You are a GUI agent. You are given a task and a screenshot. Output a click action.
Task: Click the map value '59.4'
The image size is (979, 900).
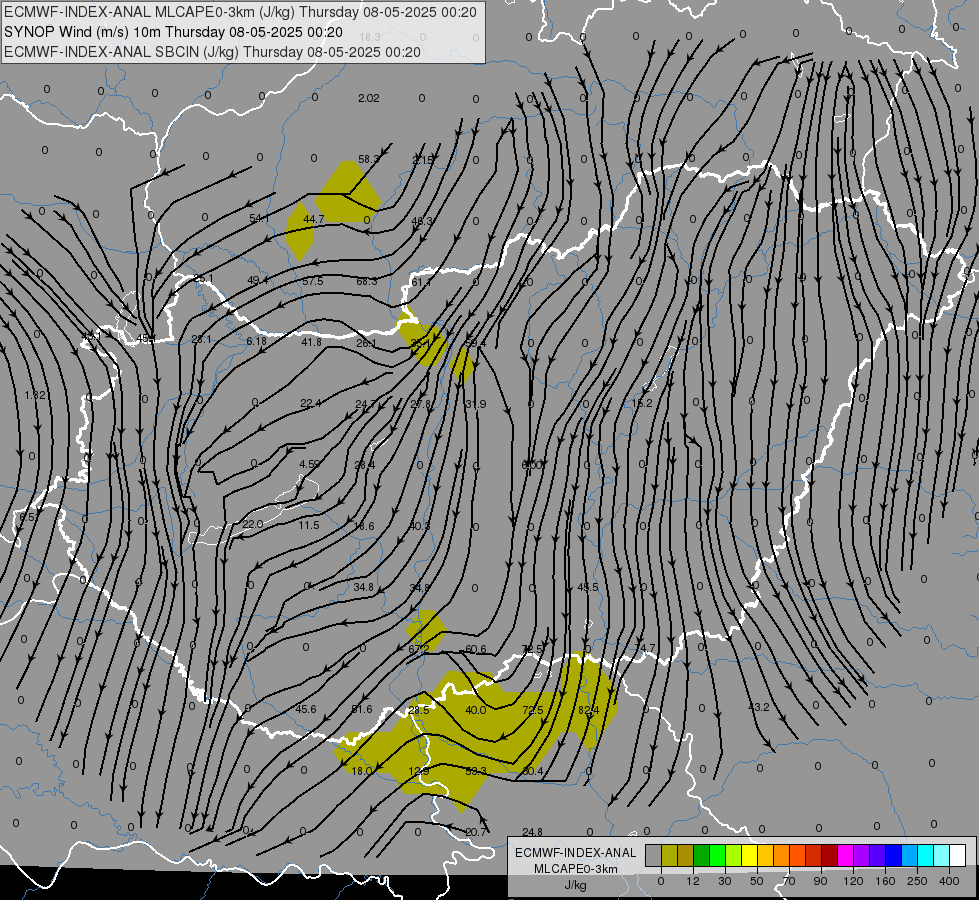[x=475, y=344]
